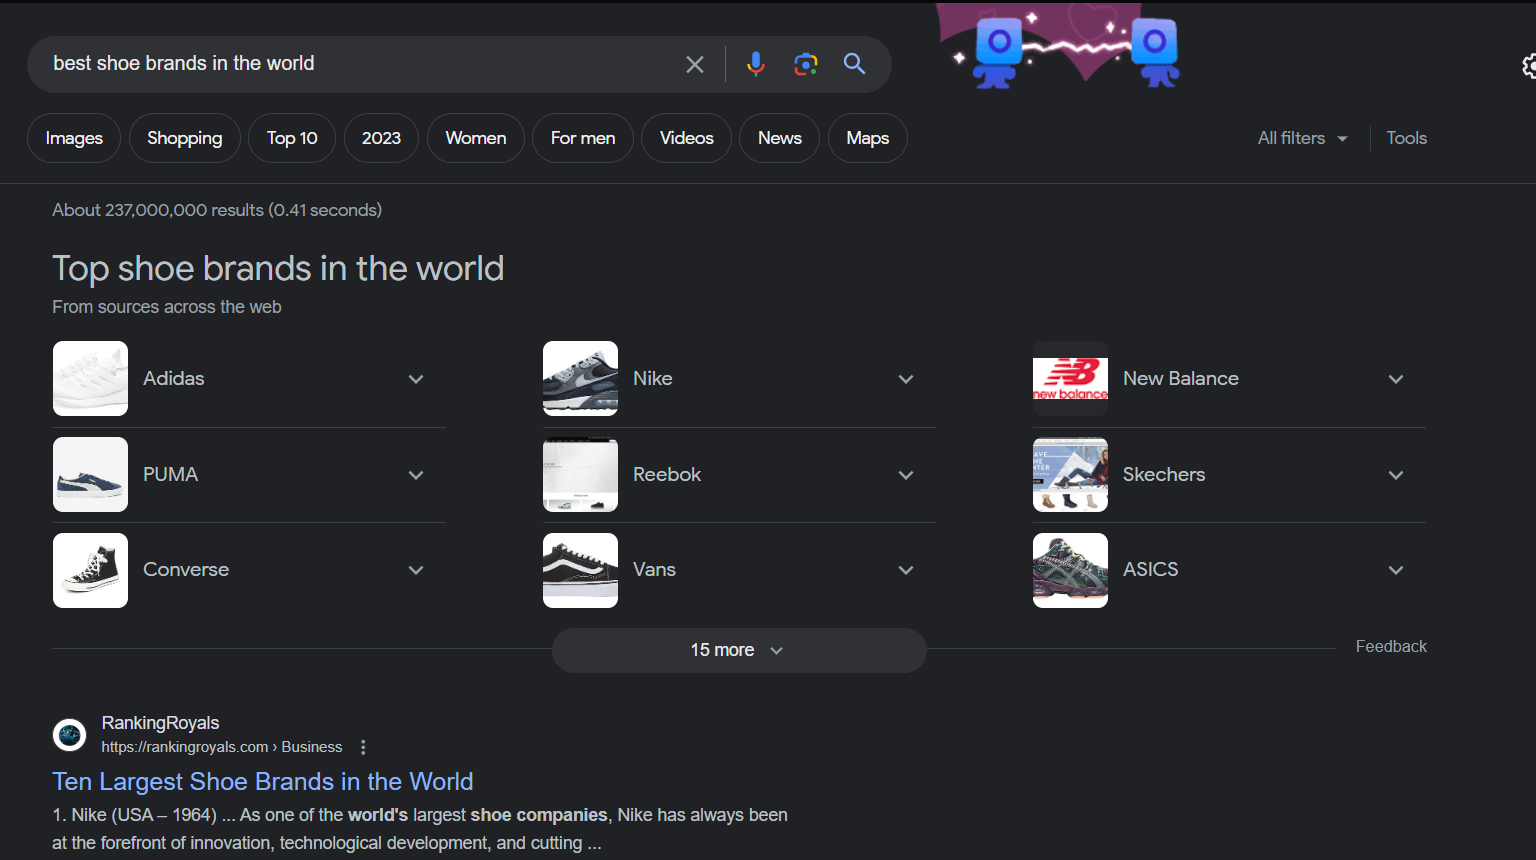The image size is (1536, 860).
Task: Click the Nike brand name
Action: click(653, 378)
